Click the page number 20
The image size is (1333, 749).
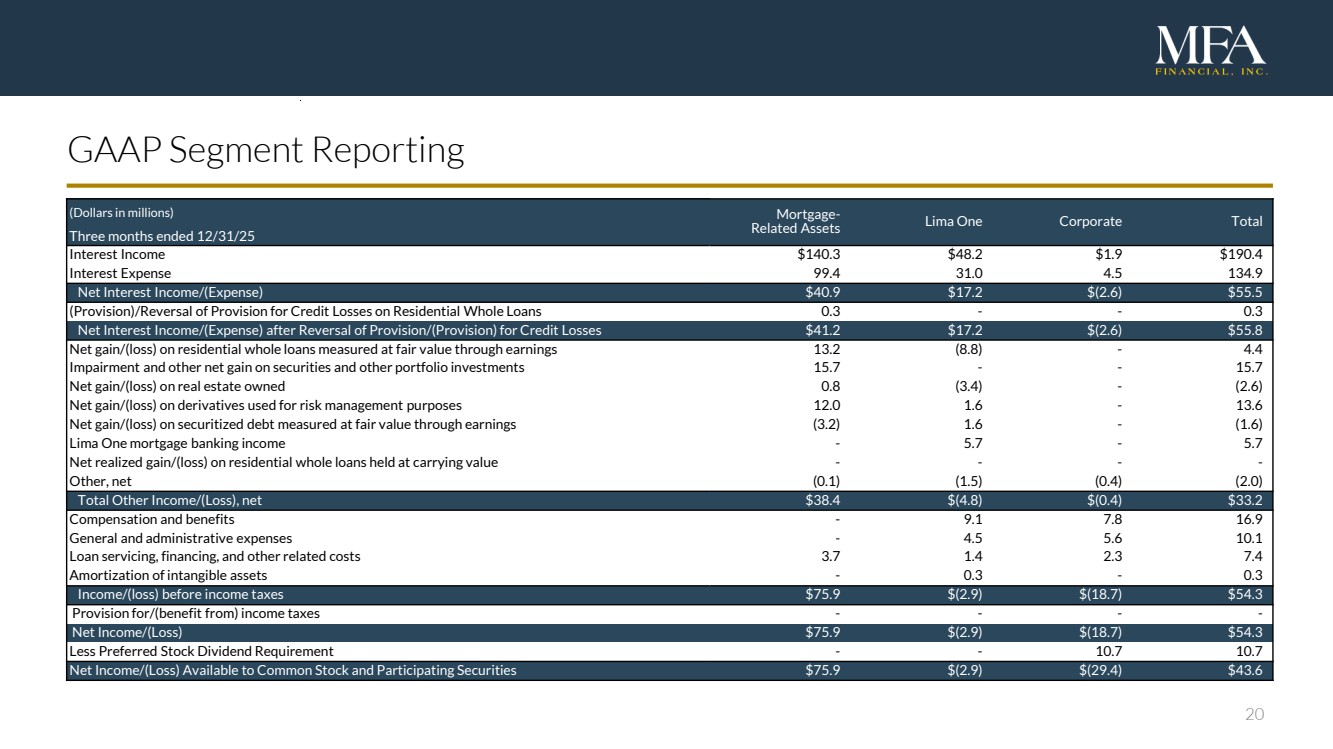(x=1254, y=714)
